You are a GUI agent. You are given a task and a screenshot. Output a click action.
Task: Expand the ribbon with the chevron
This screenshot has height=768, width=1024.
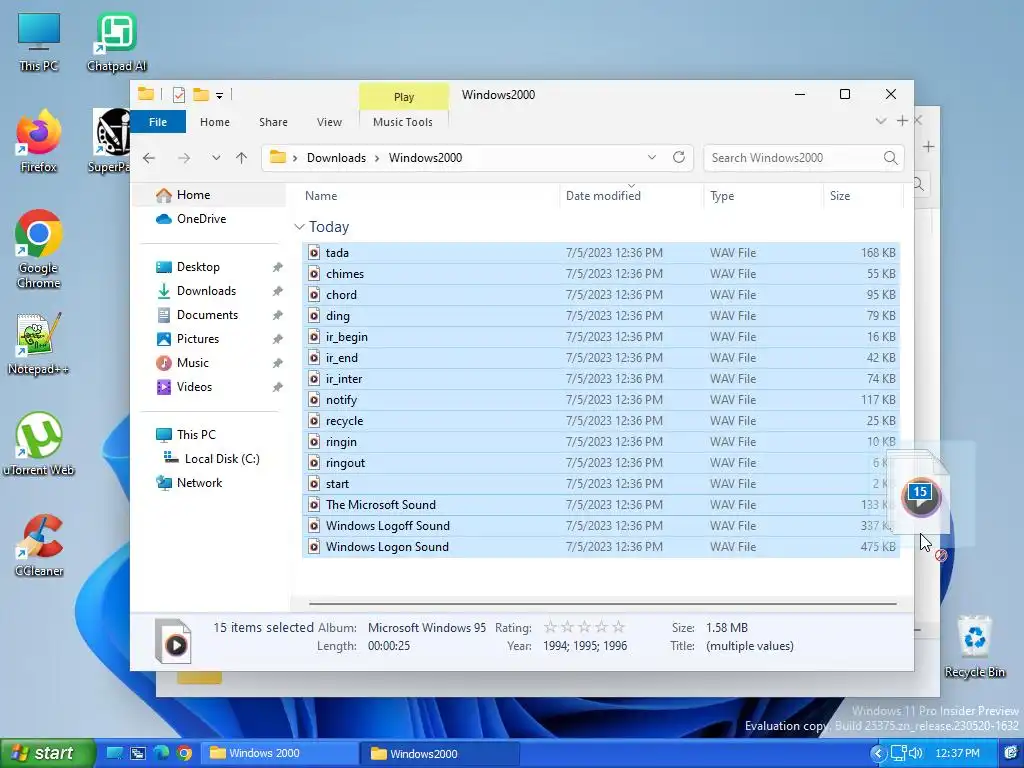[x=881, y=121]
